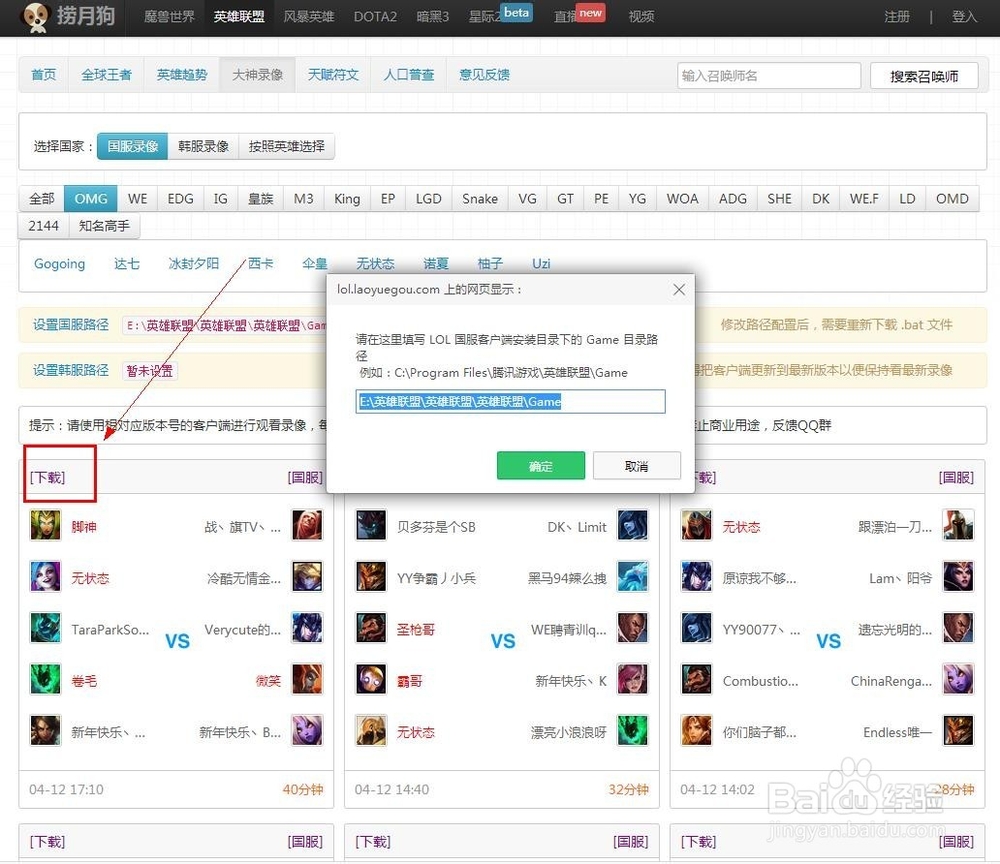
Task: Open the 意见反馈 tab
Action: (484, 75)
